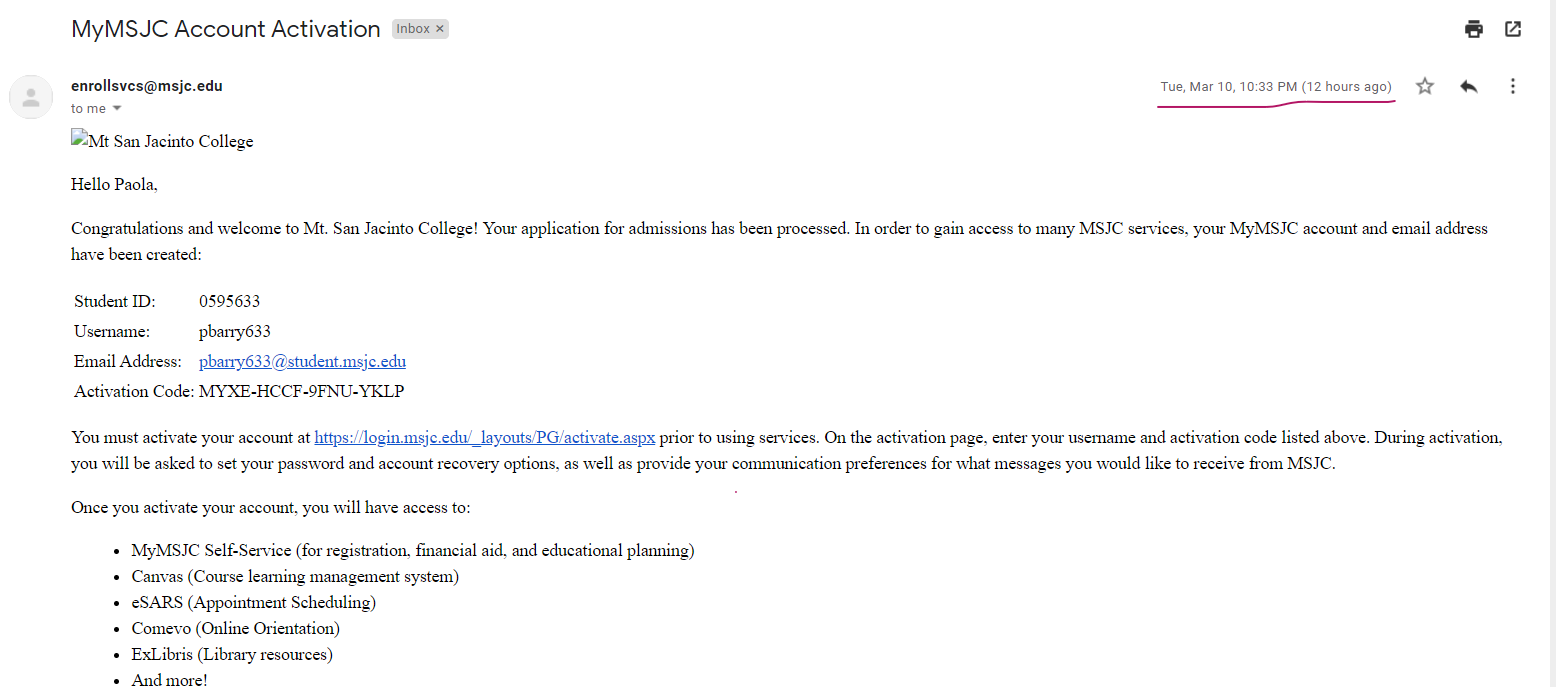Click sender address enrollsvcs@msjc.edu

(x=147, y=86)
